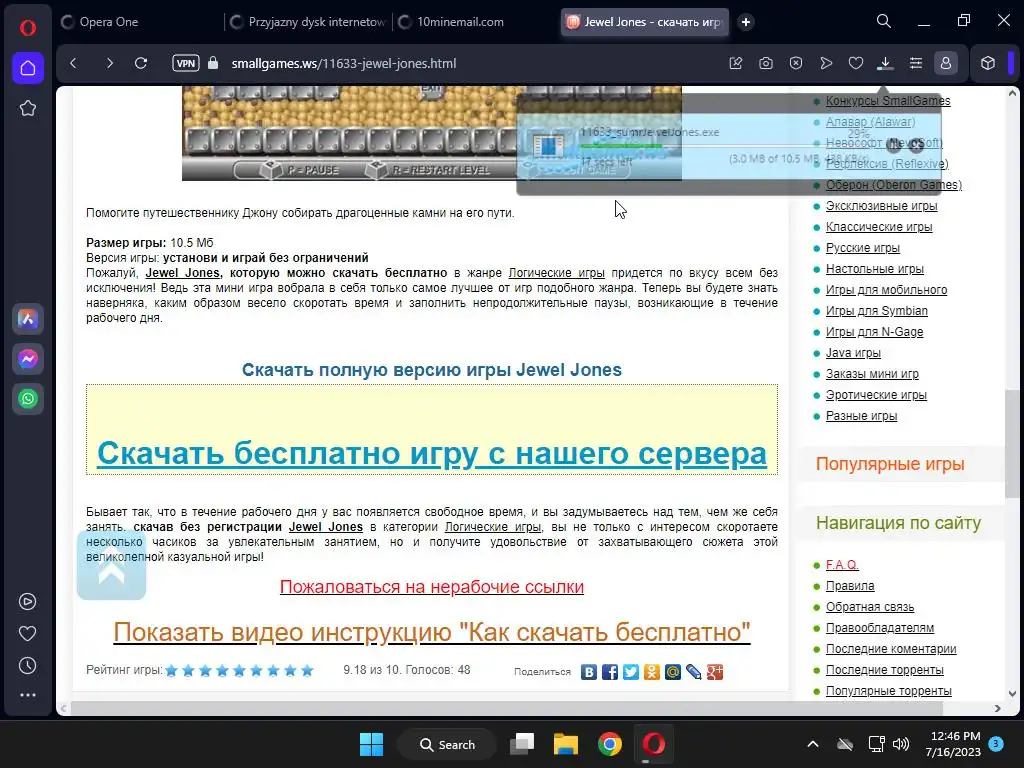
Task: Open sidebar setup three-dots menu
Action: coord(27,696)
